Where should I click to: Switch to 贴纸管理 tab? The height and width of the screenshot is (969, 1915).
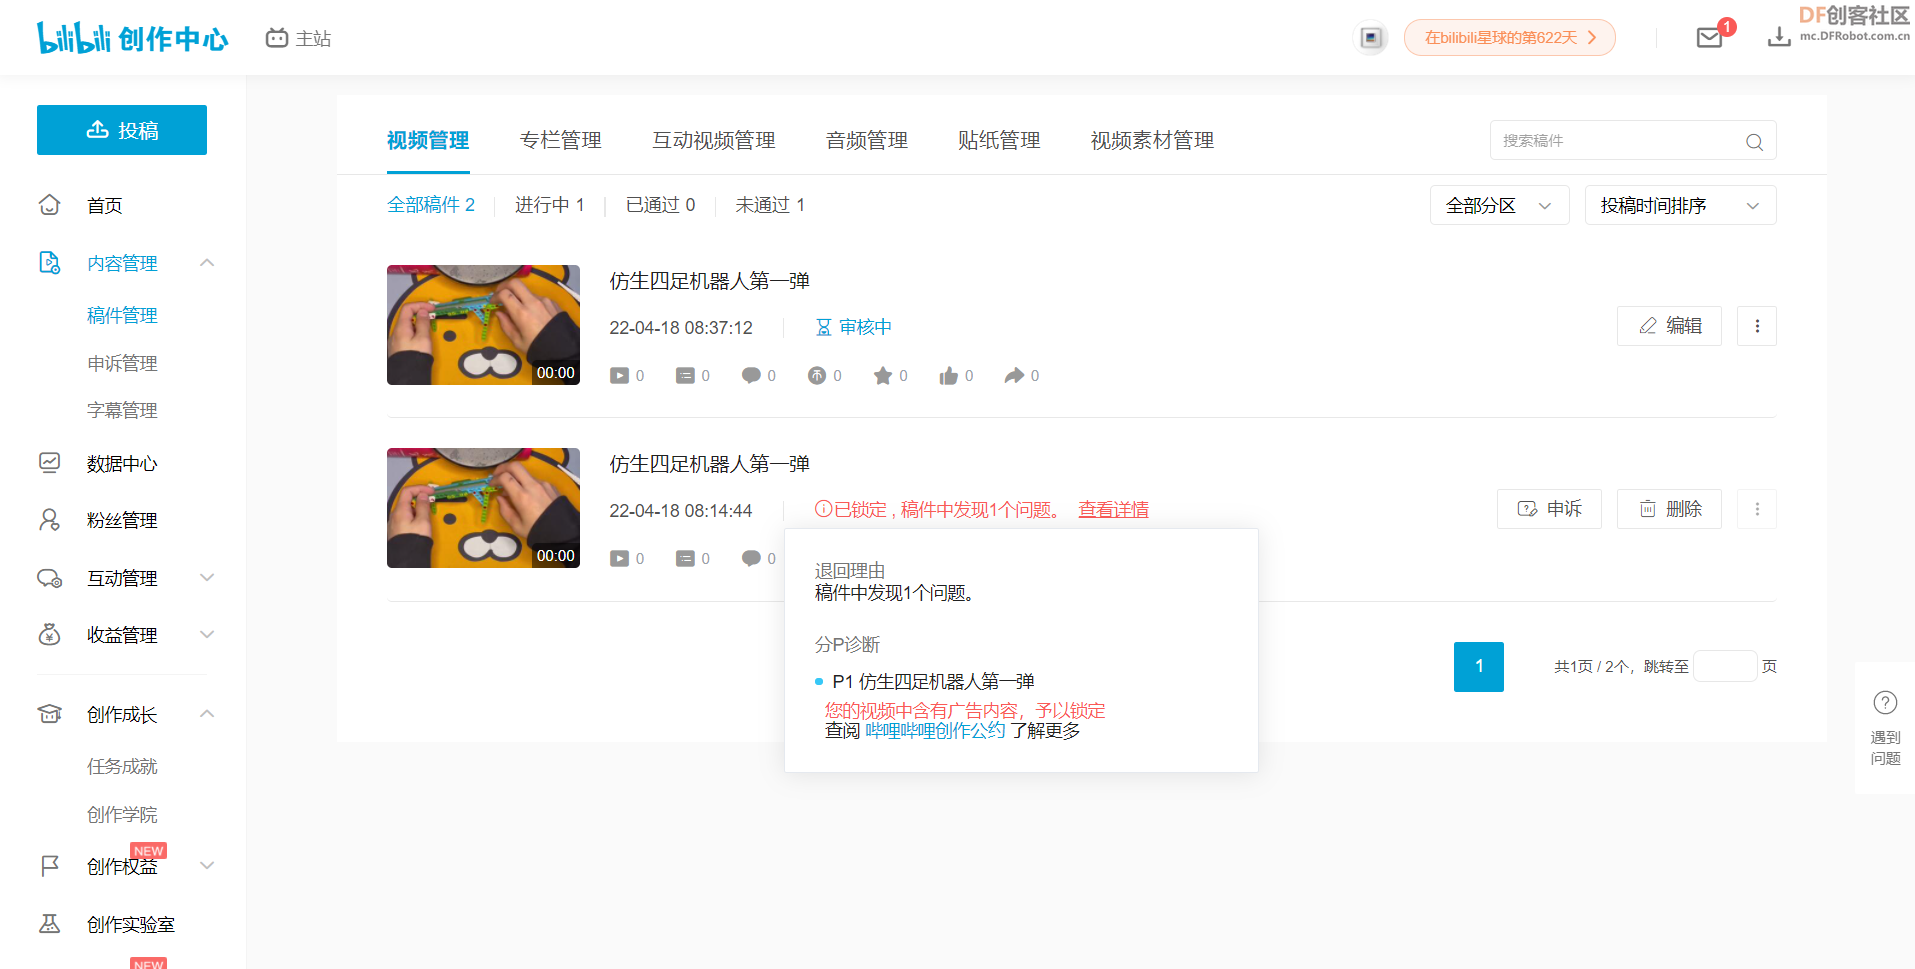(x=999, y=140)
